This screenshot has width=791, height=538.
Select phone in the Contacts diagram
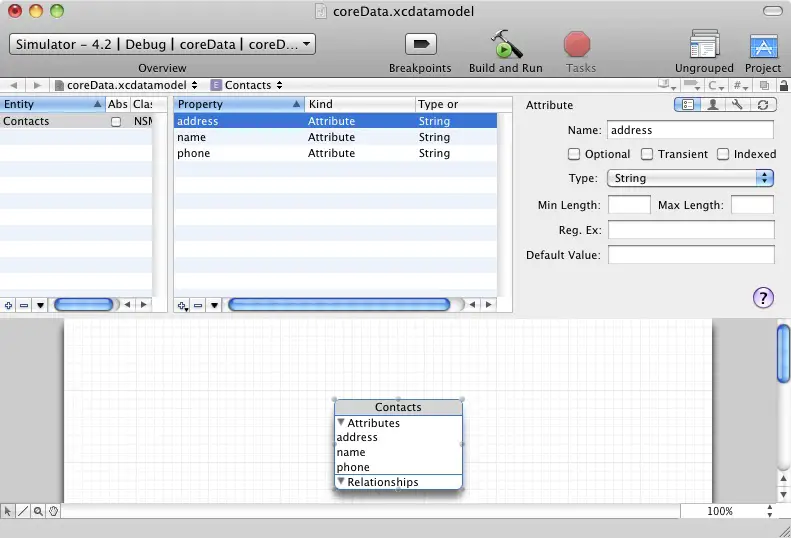point(353,467)
